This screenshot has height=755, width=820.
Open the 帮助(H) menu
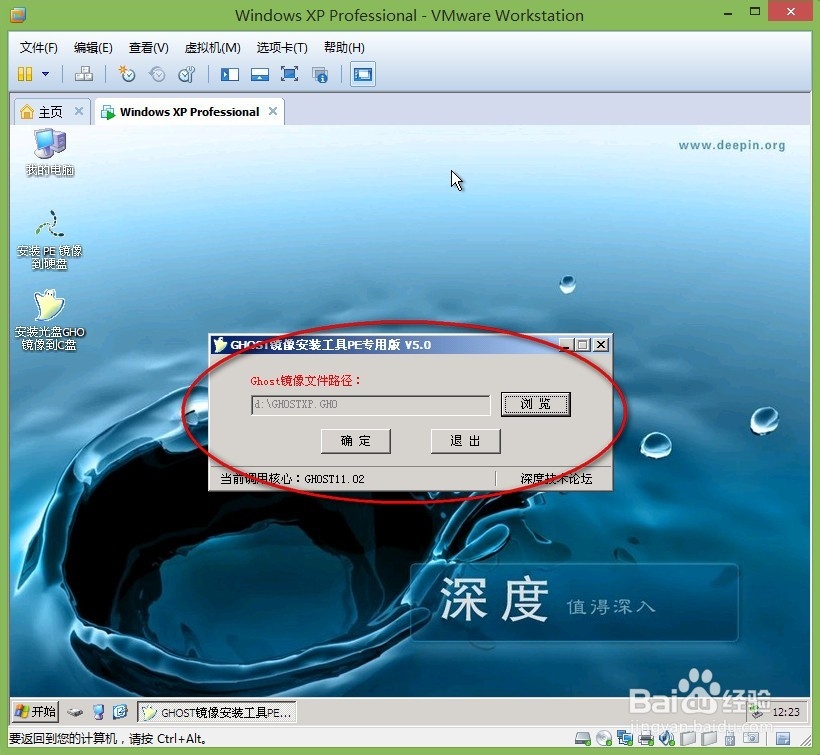(344, 48)
